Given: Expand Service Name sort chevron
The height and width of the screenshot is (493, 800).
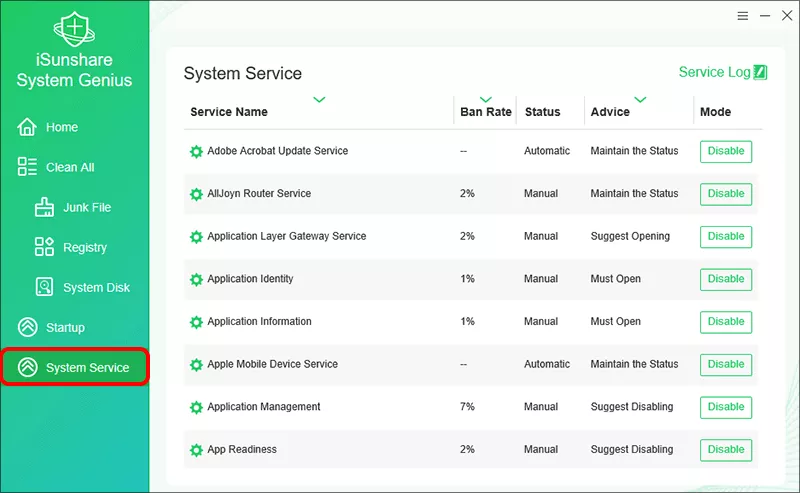Looking at the screenshot, I should [x=319, y=100].
